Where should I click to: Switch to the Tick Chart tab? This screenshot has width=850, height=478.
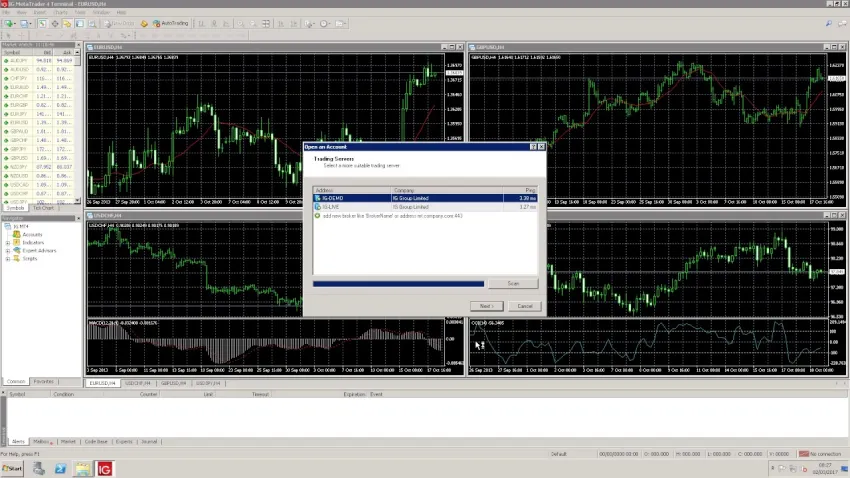(x=43, y=208)
